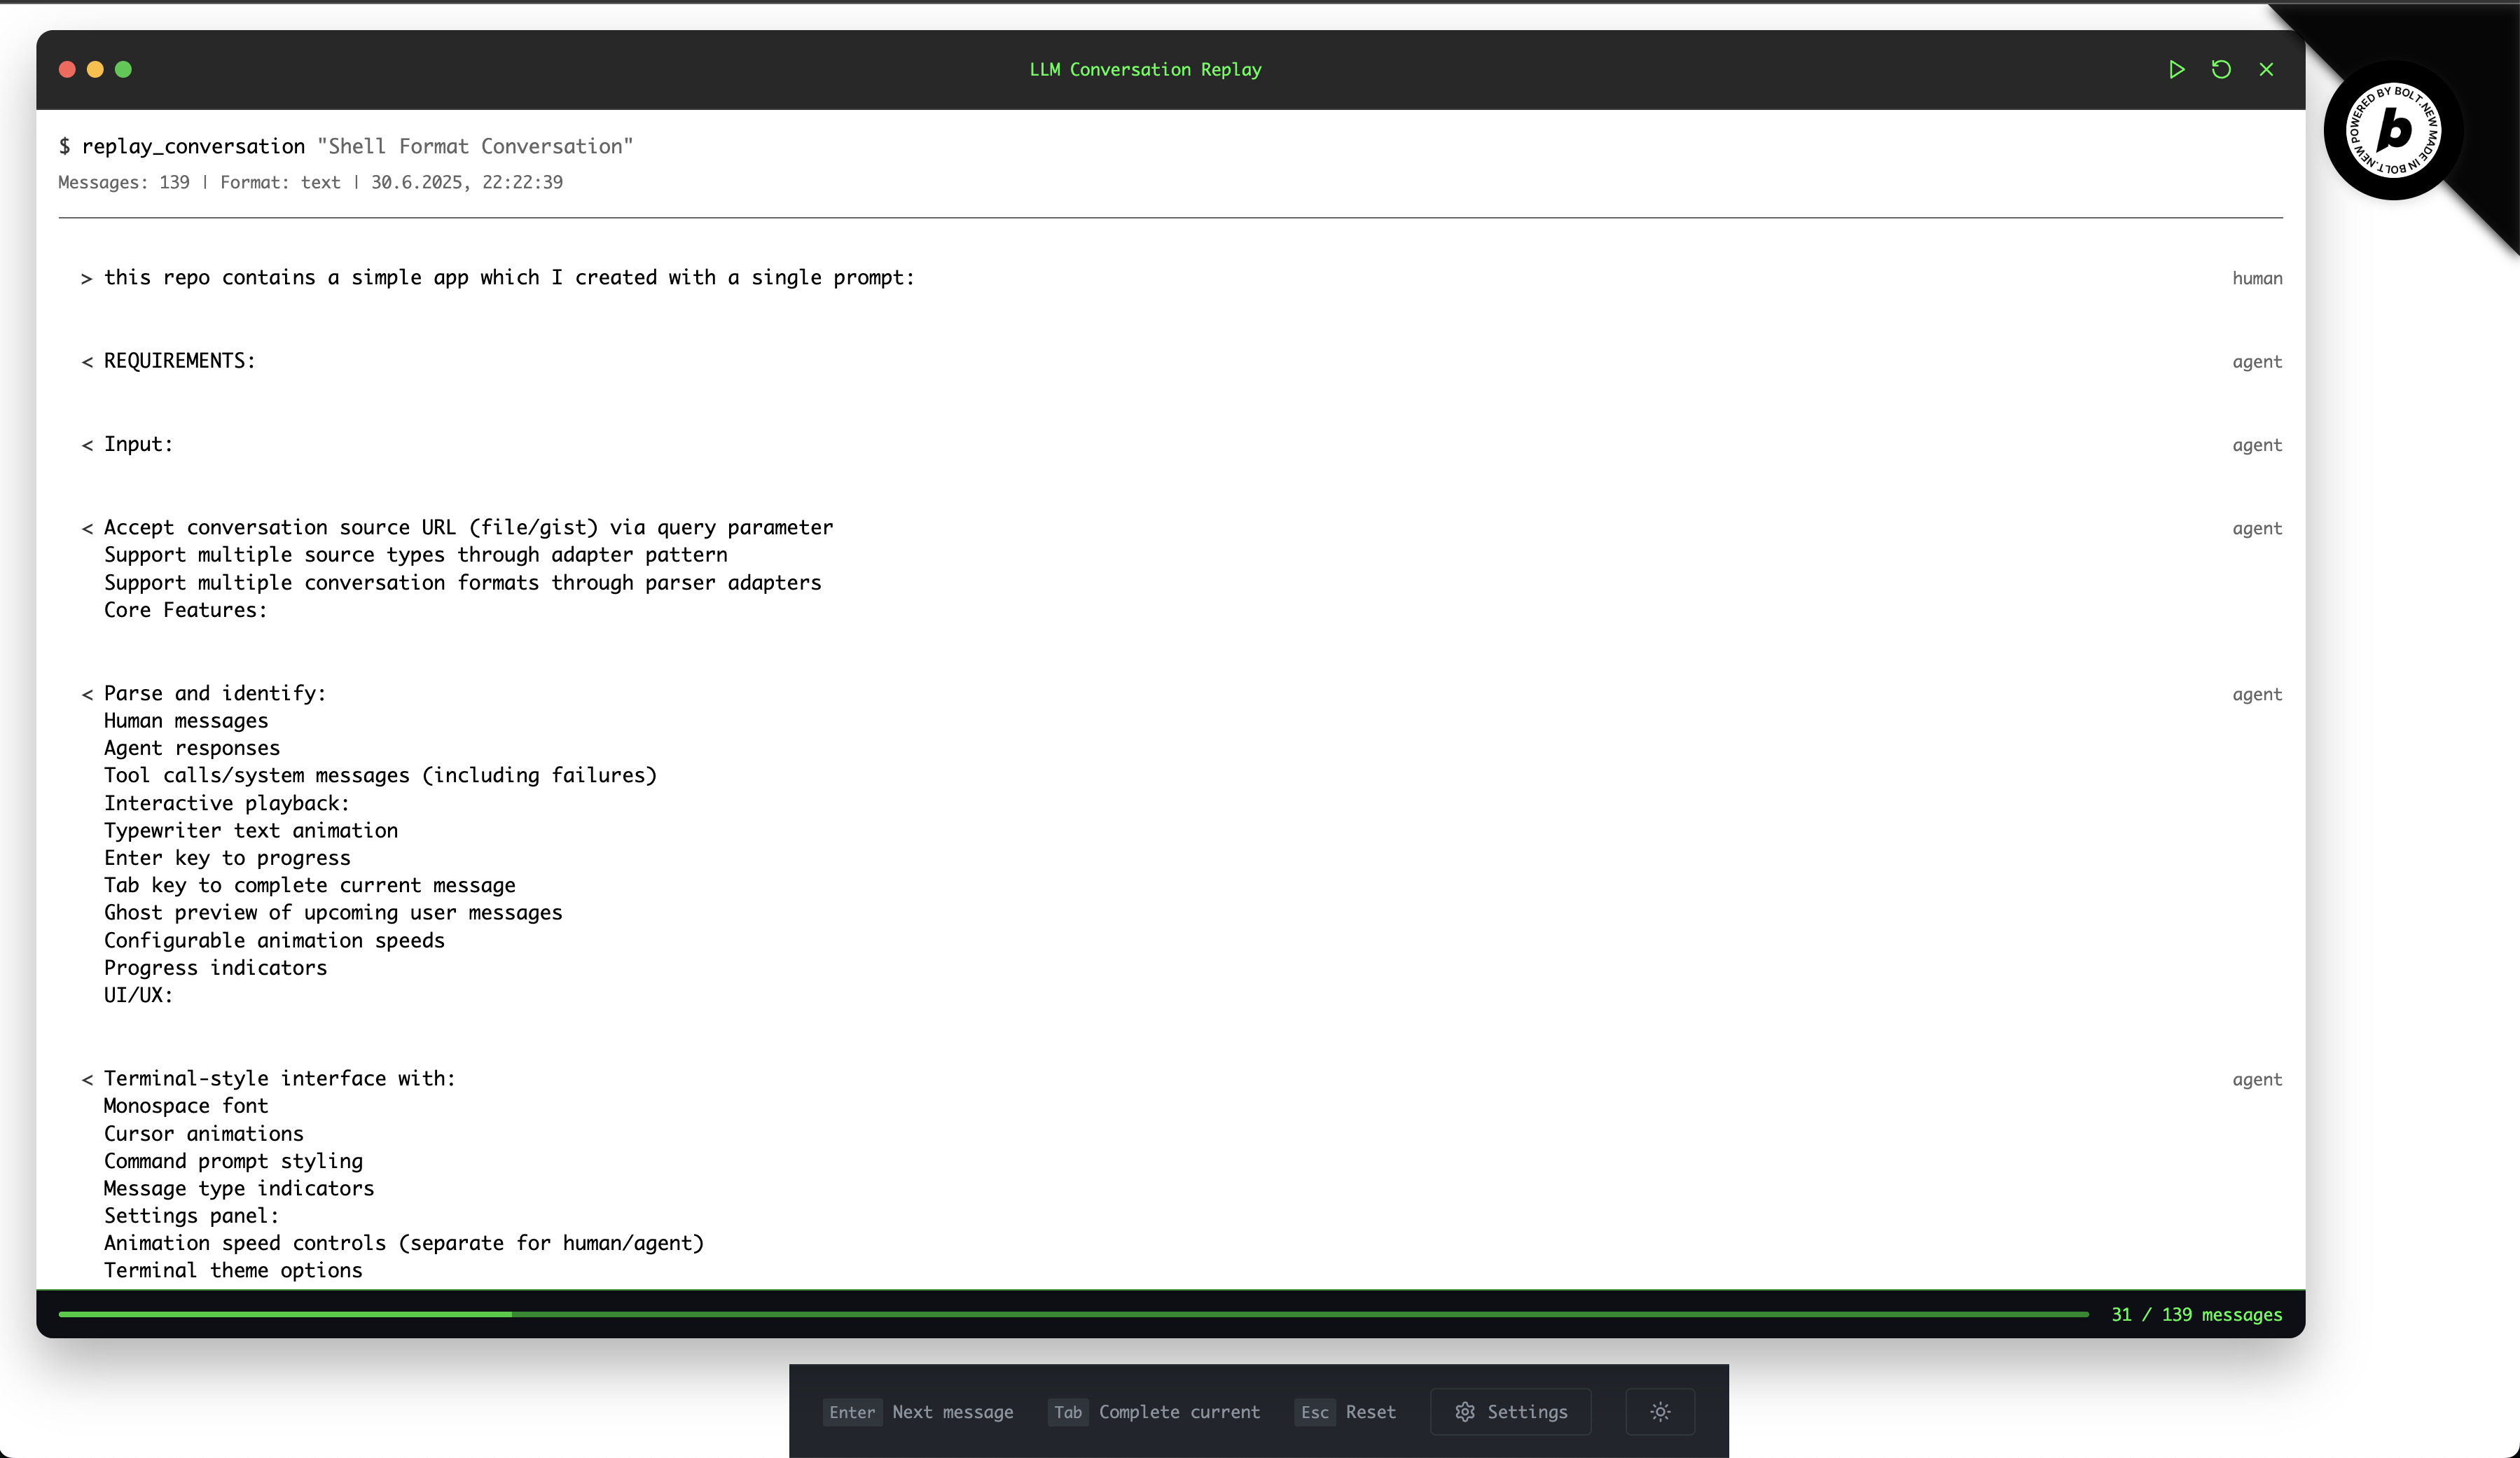Screen dimensions: 2520x1458
Task: Click the green macOS window dot
Action: [x=123, y=69]
